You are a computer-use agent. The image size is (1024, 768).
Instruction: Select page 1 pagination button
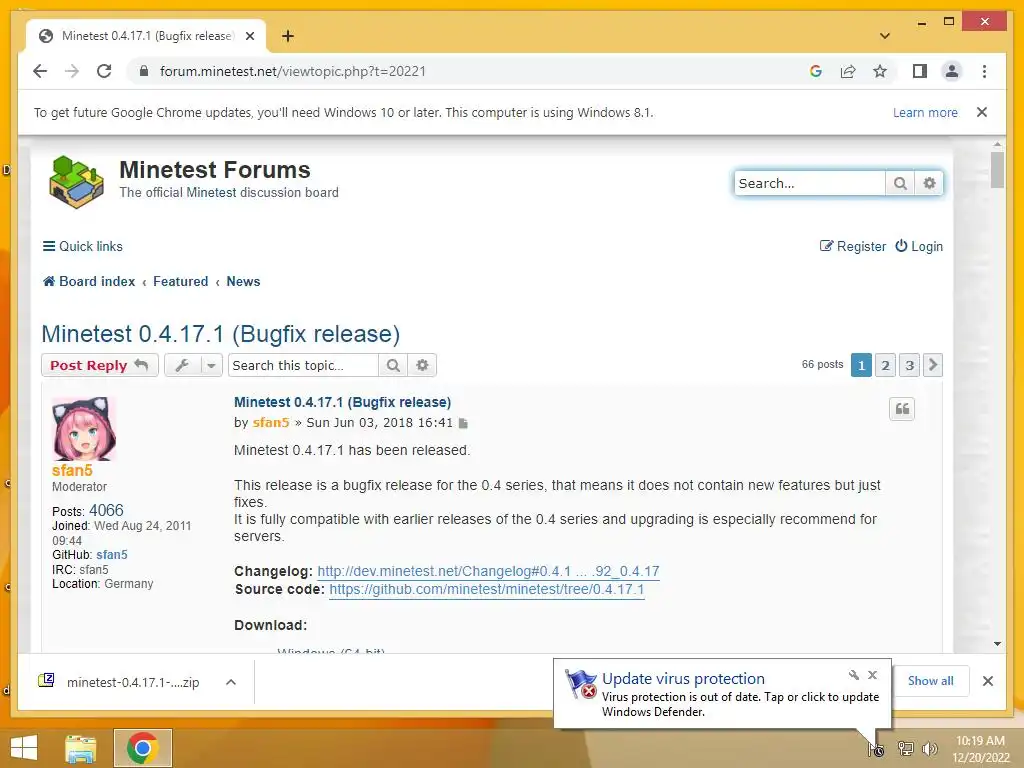tap(861, 365)
